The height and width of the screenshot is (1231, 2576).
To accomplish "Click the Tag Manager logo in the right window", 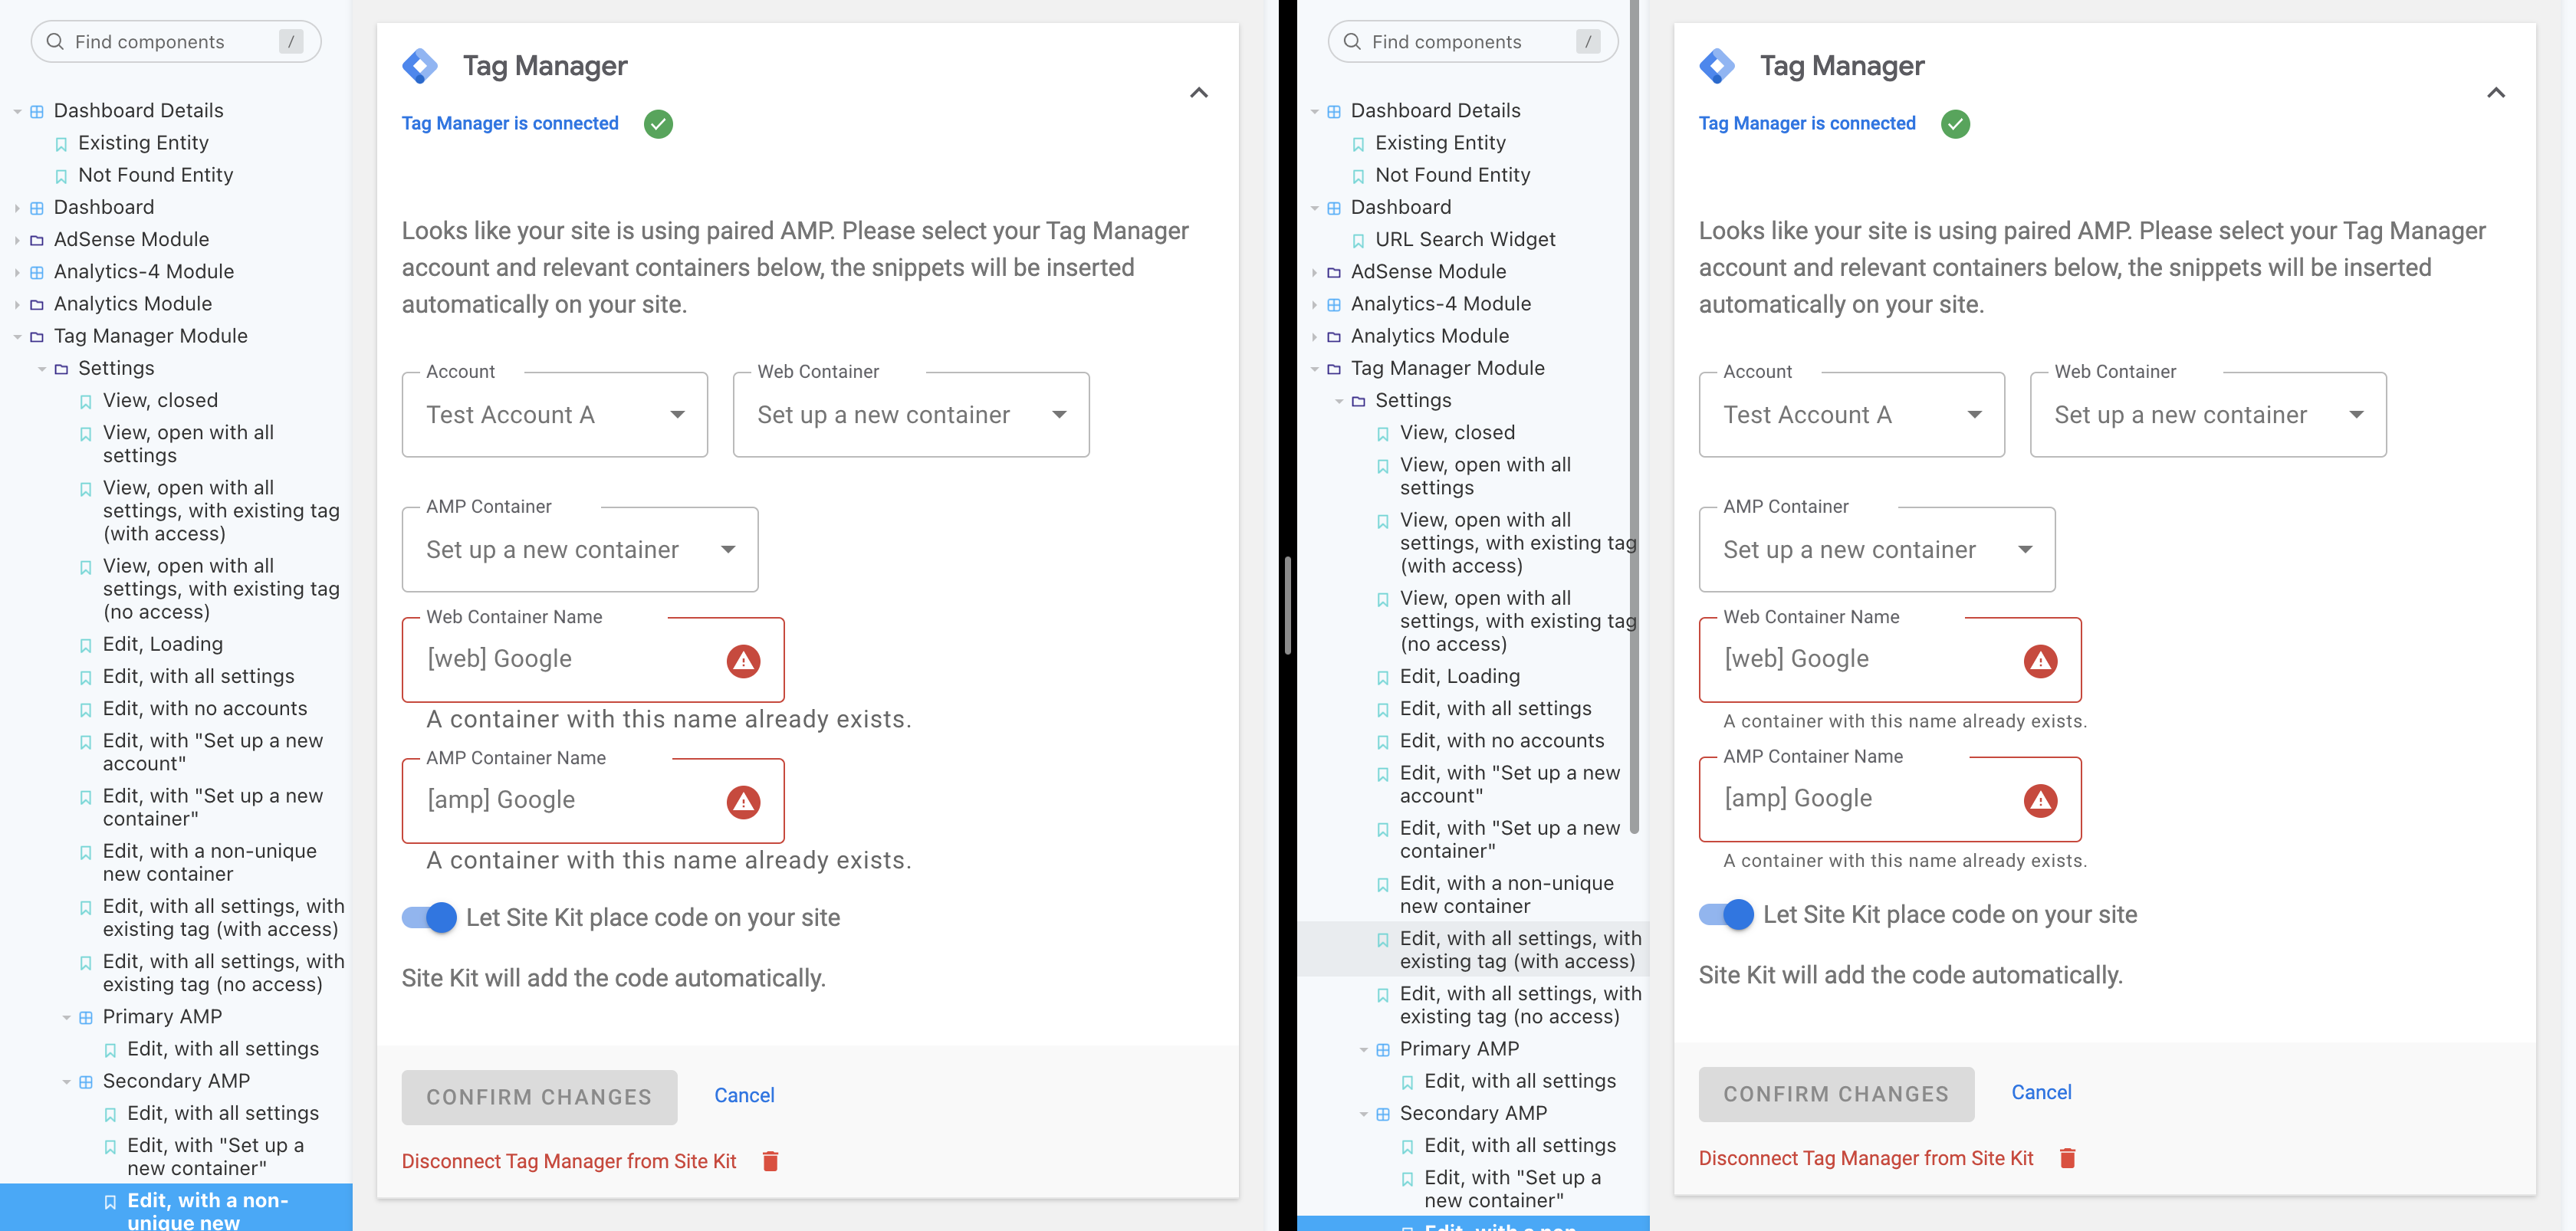I will pyautogui.click(x=1717, y=66).
